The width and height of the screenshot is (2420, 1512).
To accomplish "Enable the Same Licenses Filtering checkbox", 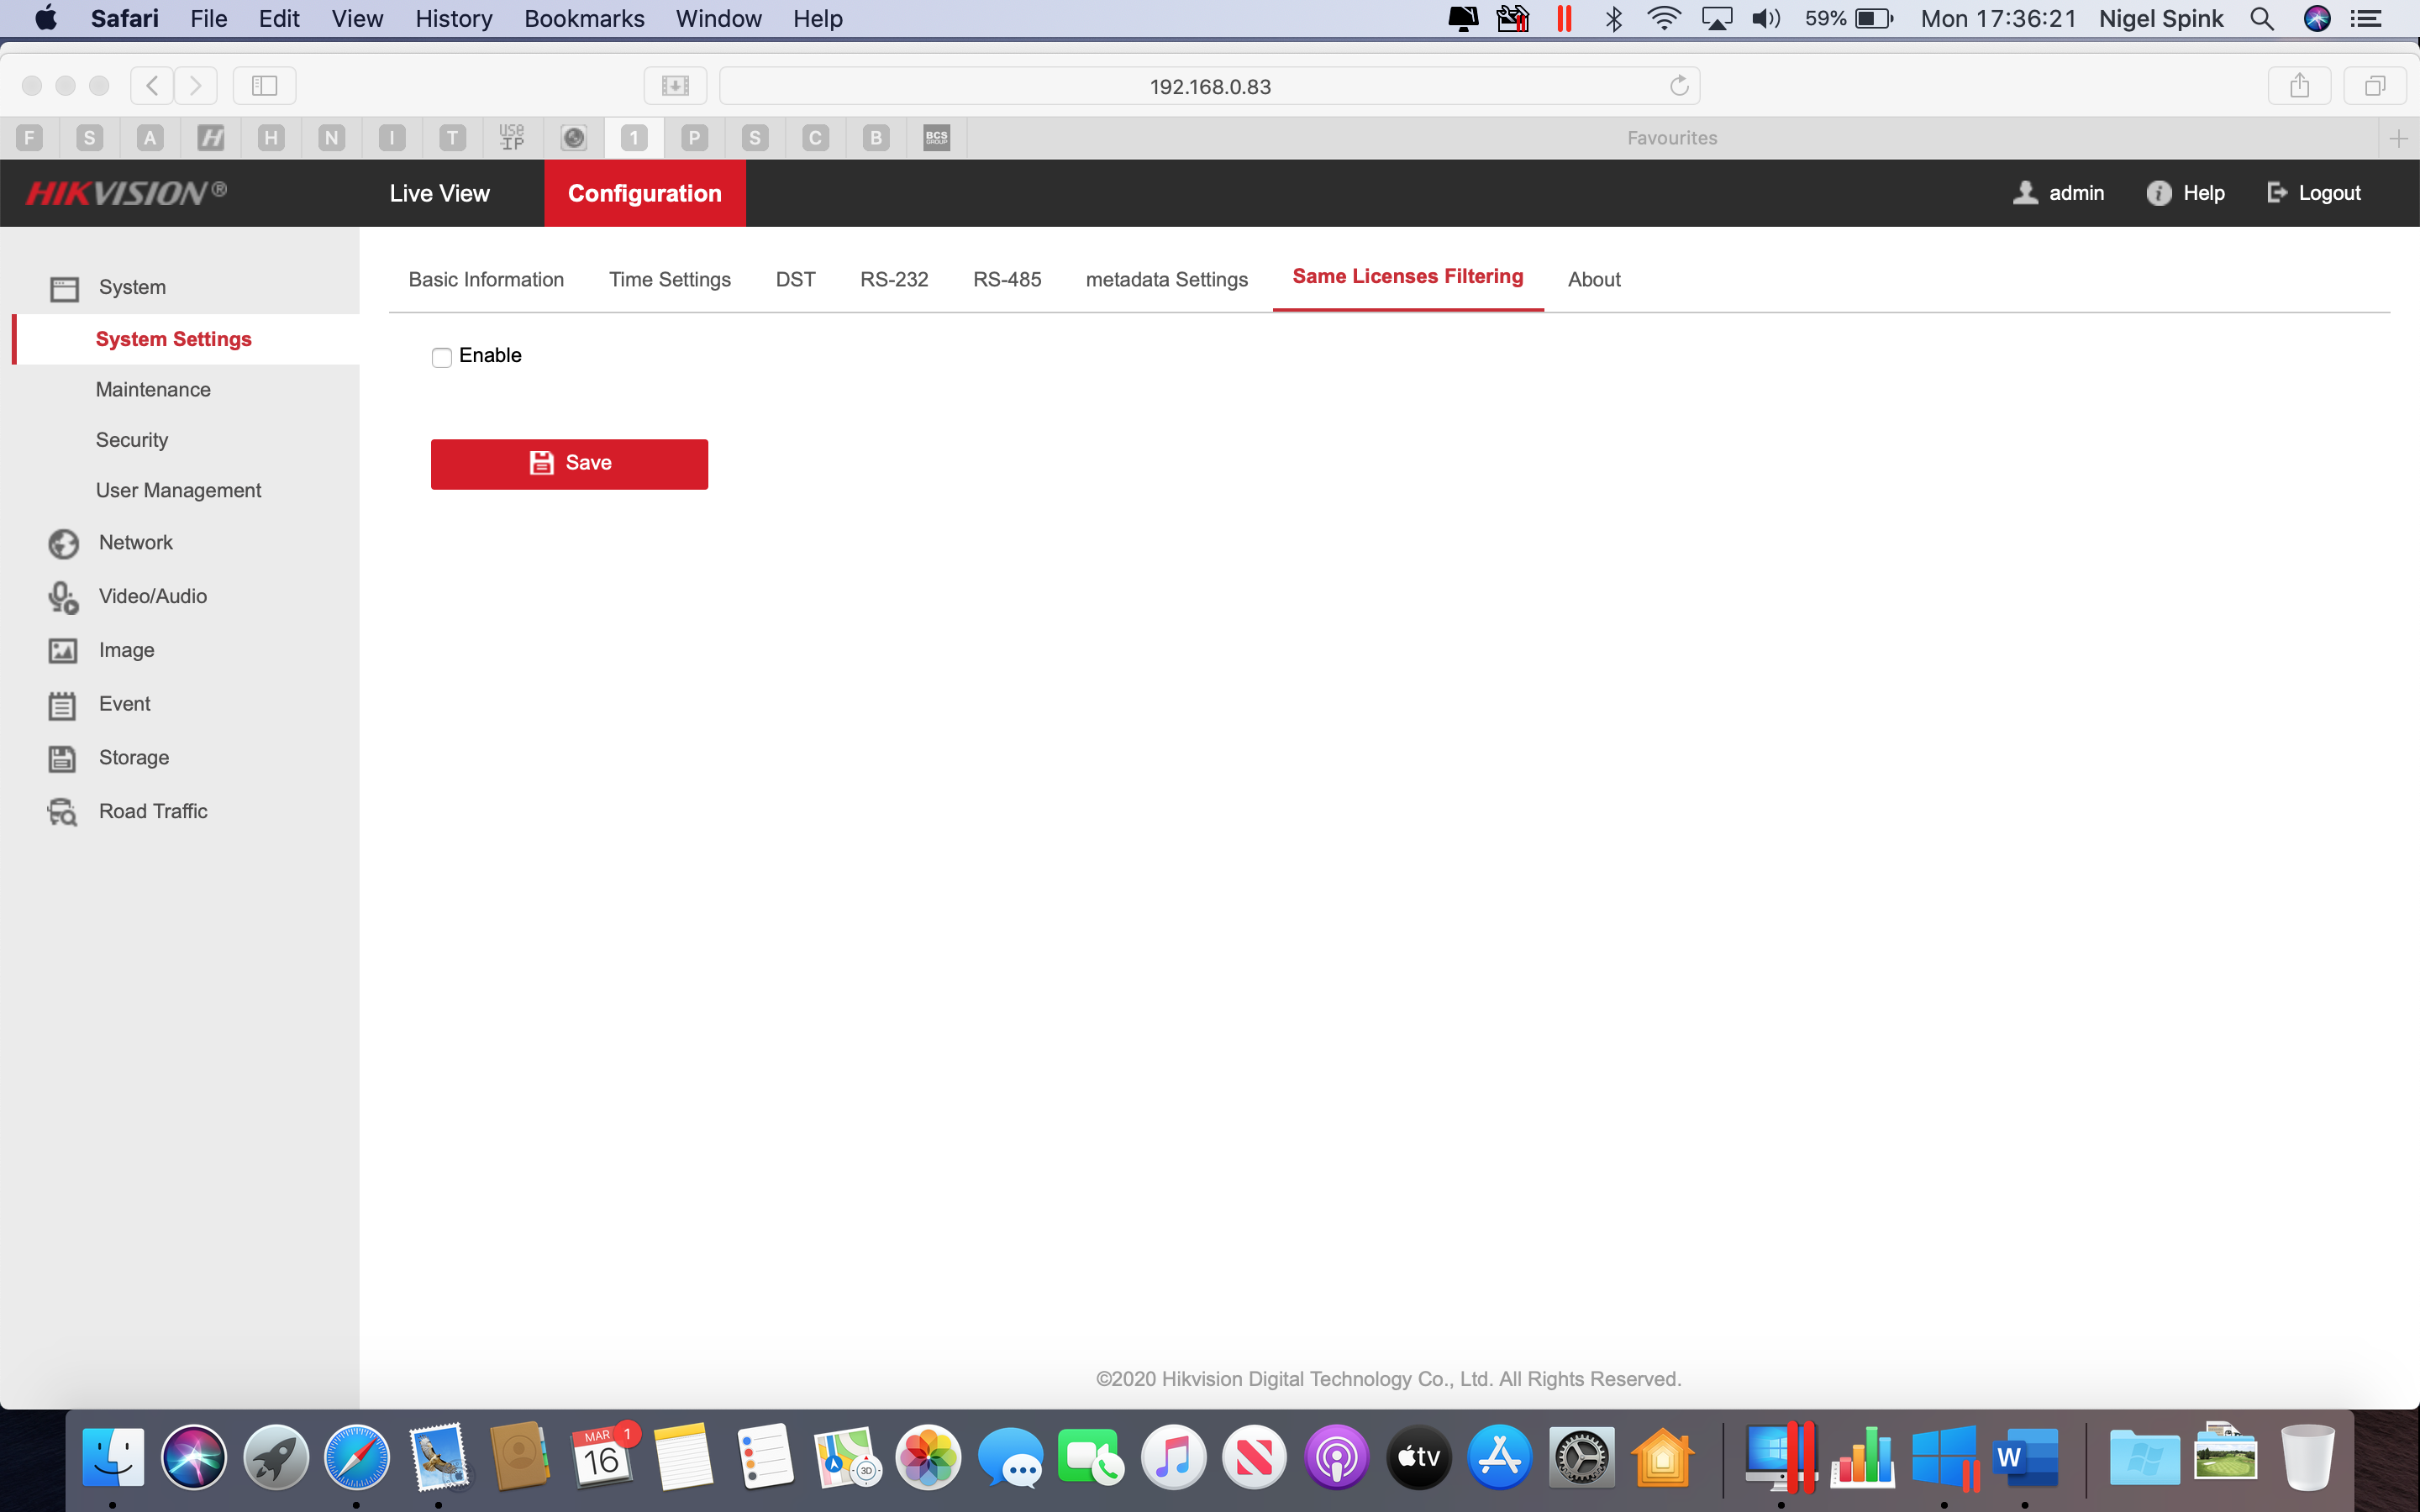I will [442, 356].
